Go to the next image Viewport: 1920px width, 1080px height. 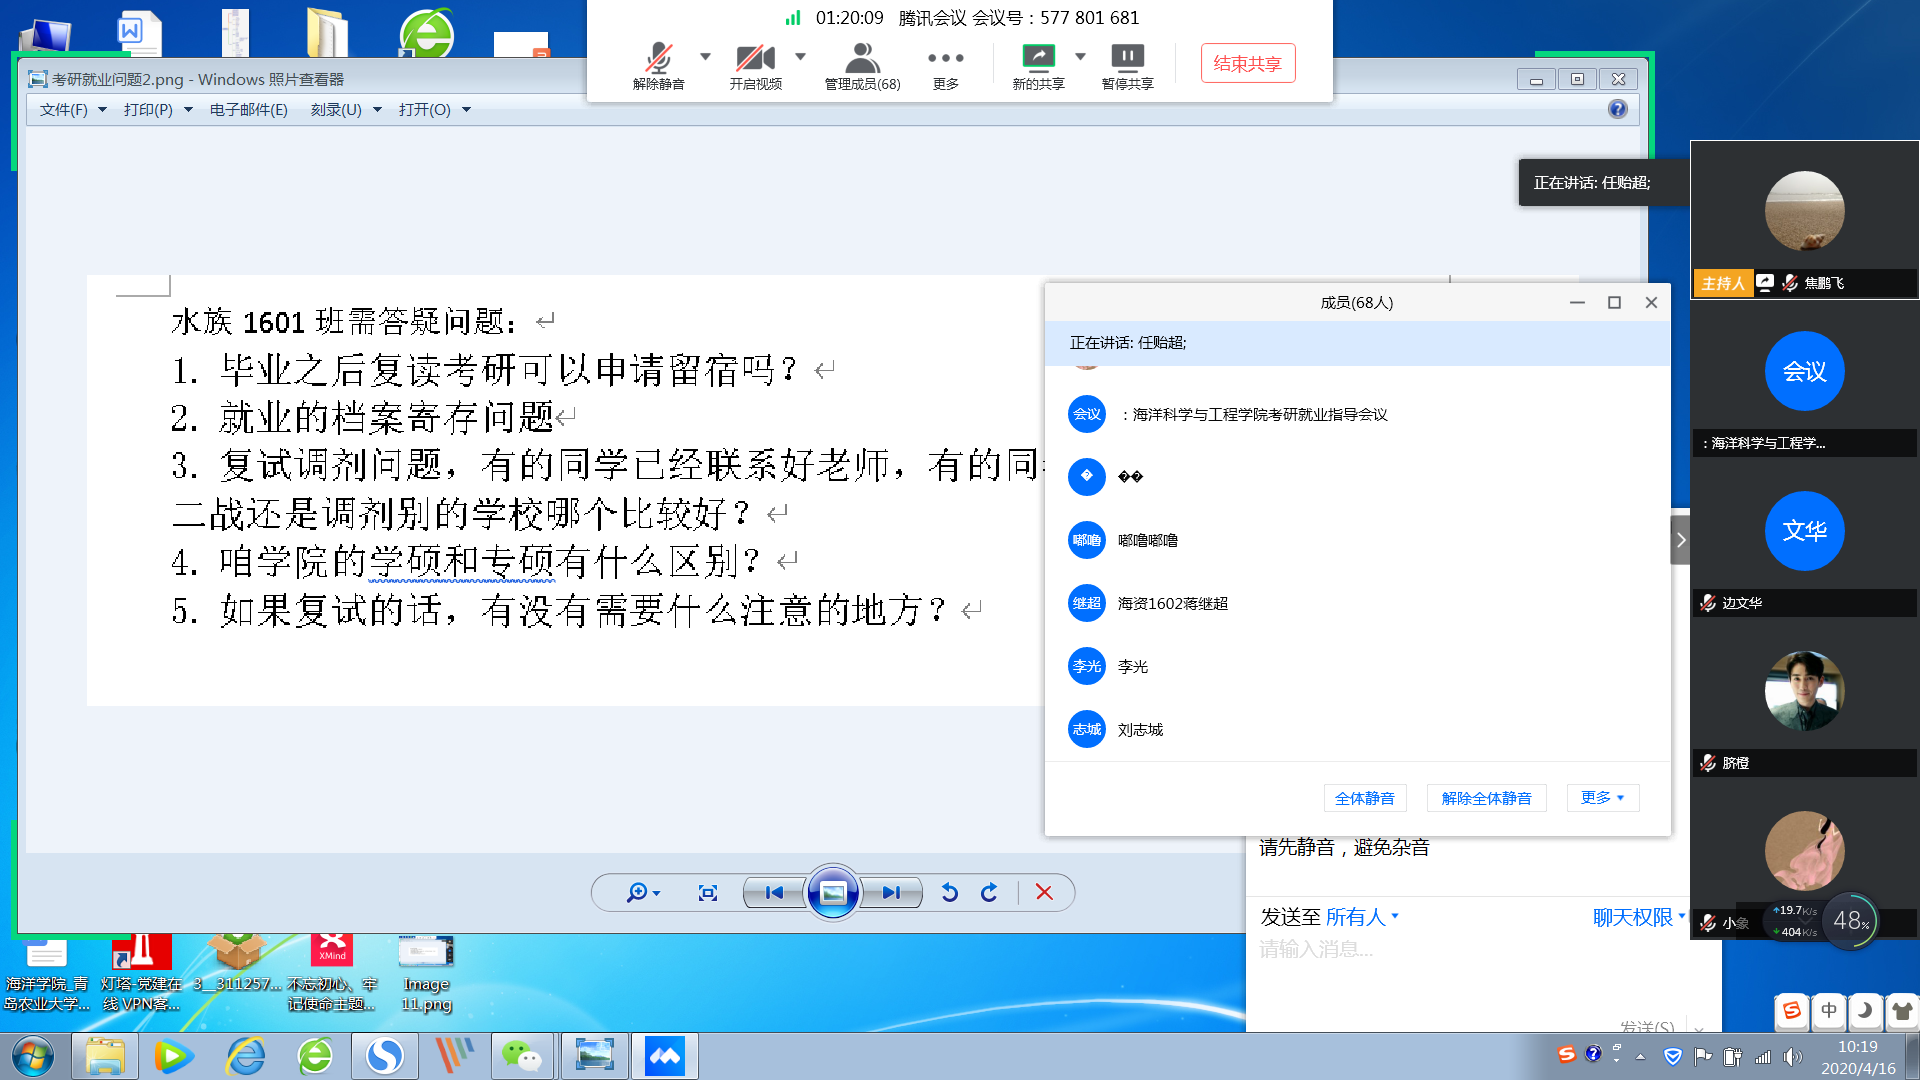(890, 892)
